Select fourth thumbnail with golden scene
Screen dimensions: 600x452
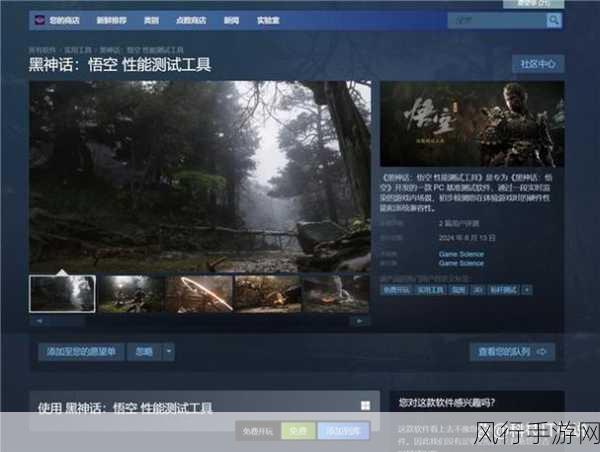268,294
